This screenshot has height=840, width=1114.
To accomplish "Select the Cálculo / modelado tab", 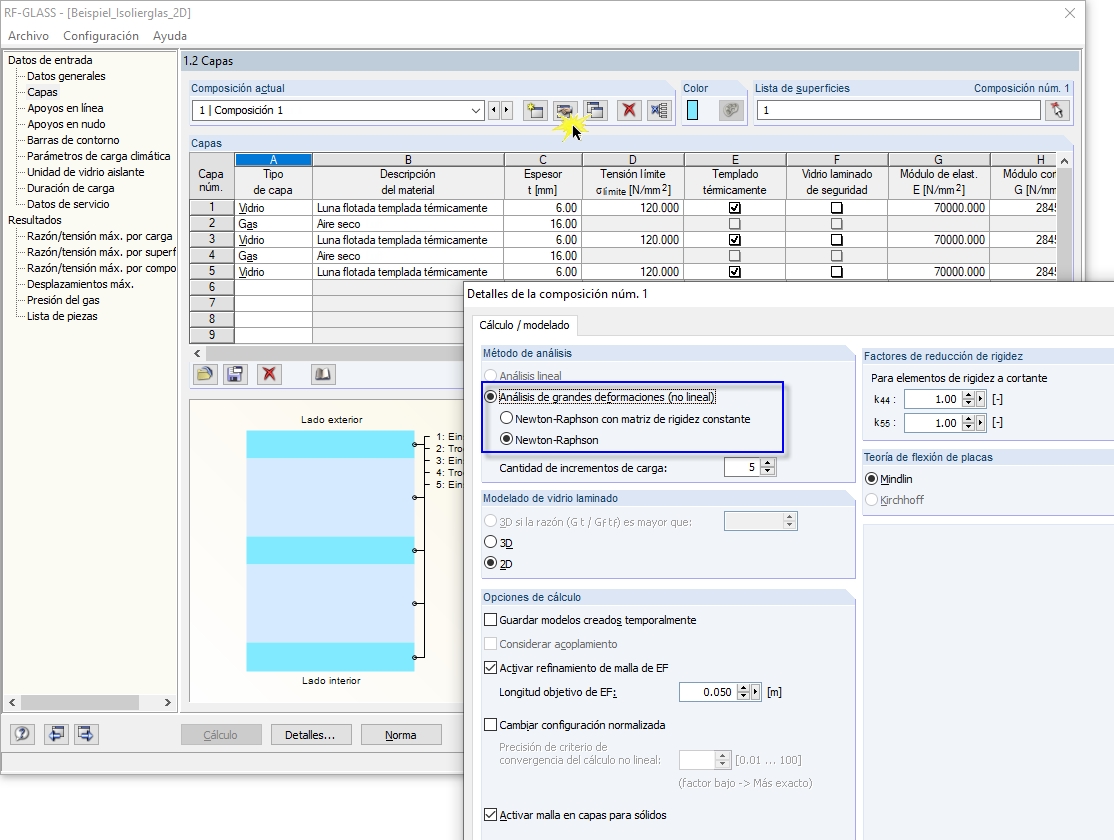I will (524, 325).
